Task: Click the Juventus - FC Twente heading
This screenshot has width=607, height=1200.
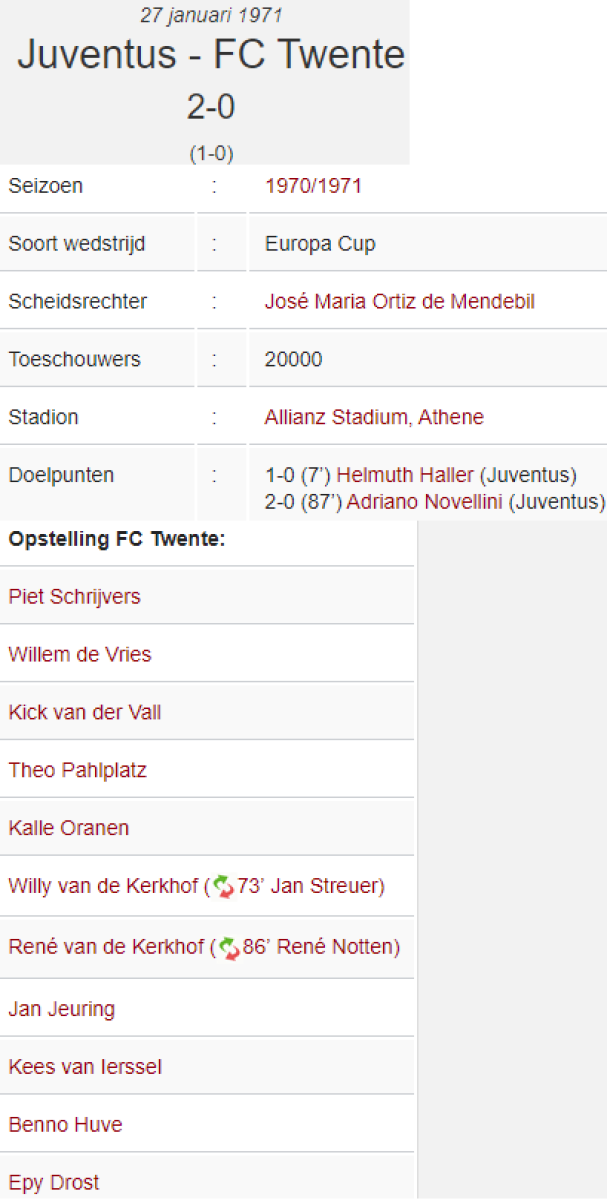Action: click(211, 54)
